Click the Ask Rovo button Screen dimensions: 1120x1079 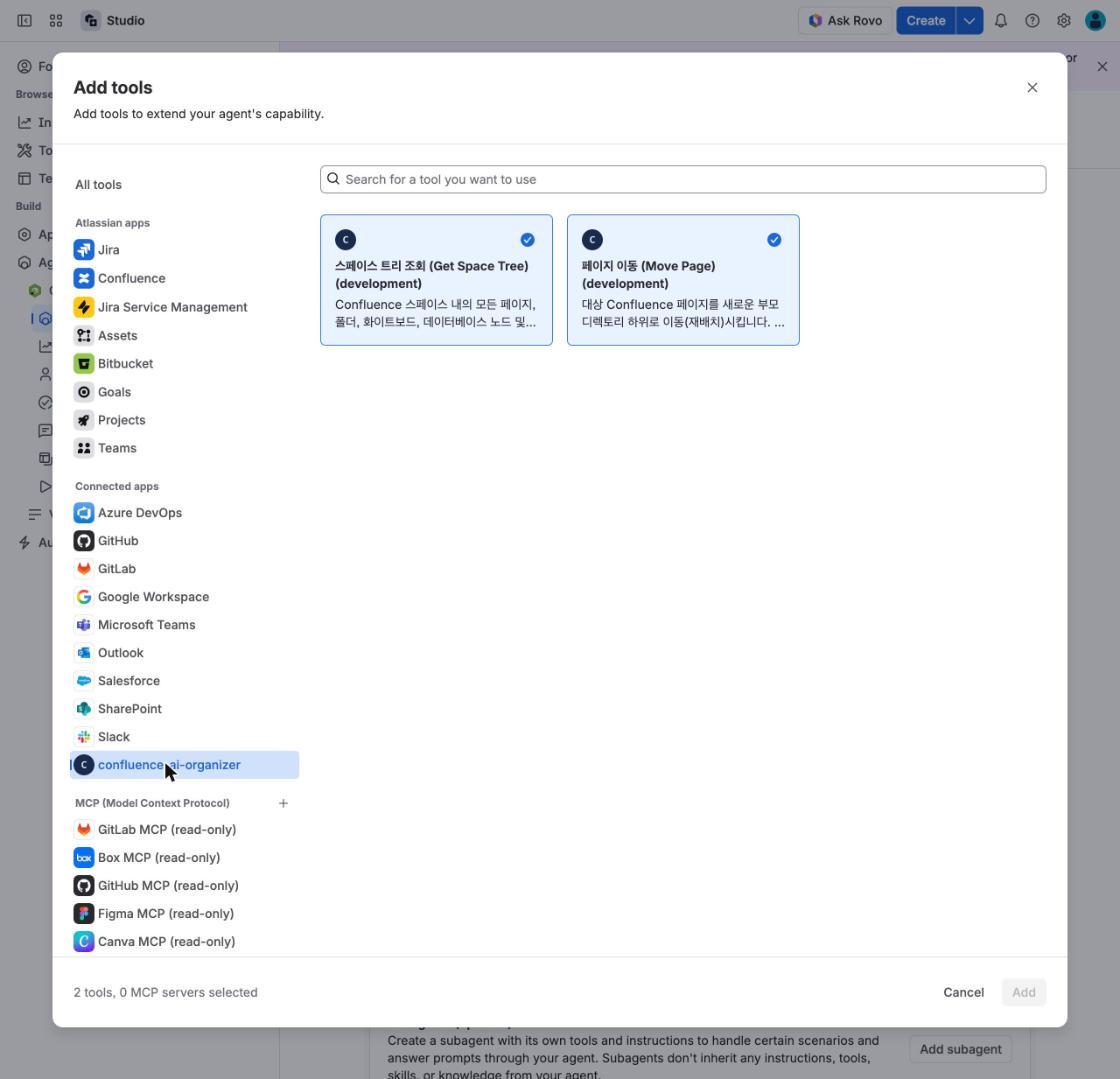pyautogui.click(x=845, y=21)
